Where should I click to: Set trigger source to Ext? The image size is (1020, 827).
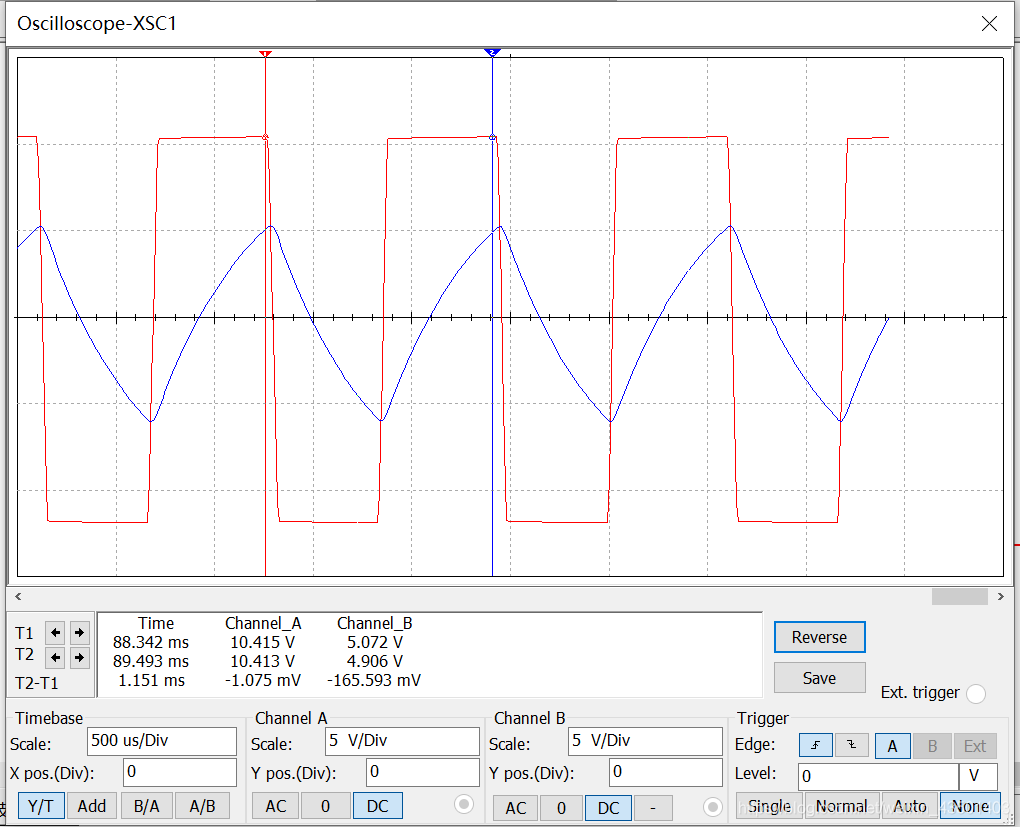click(974, 746)
